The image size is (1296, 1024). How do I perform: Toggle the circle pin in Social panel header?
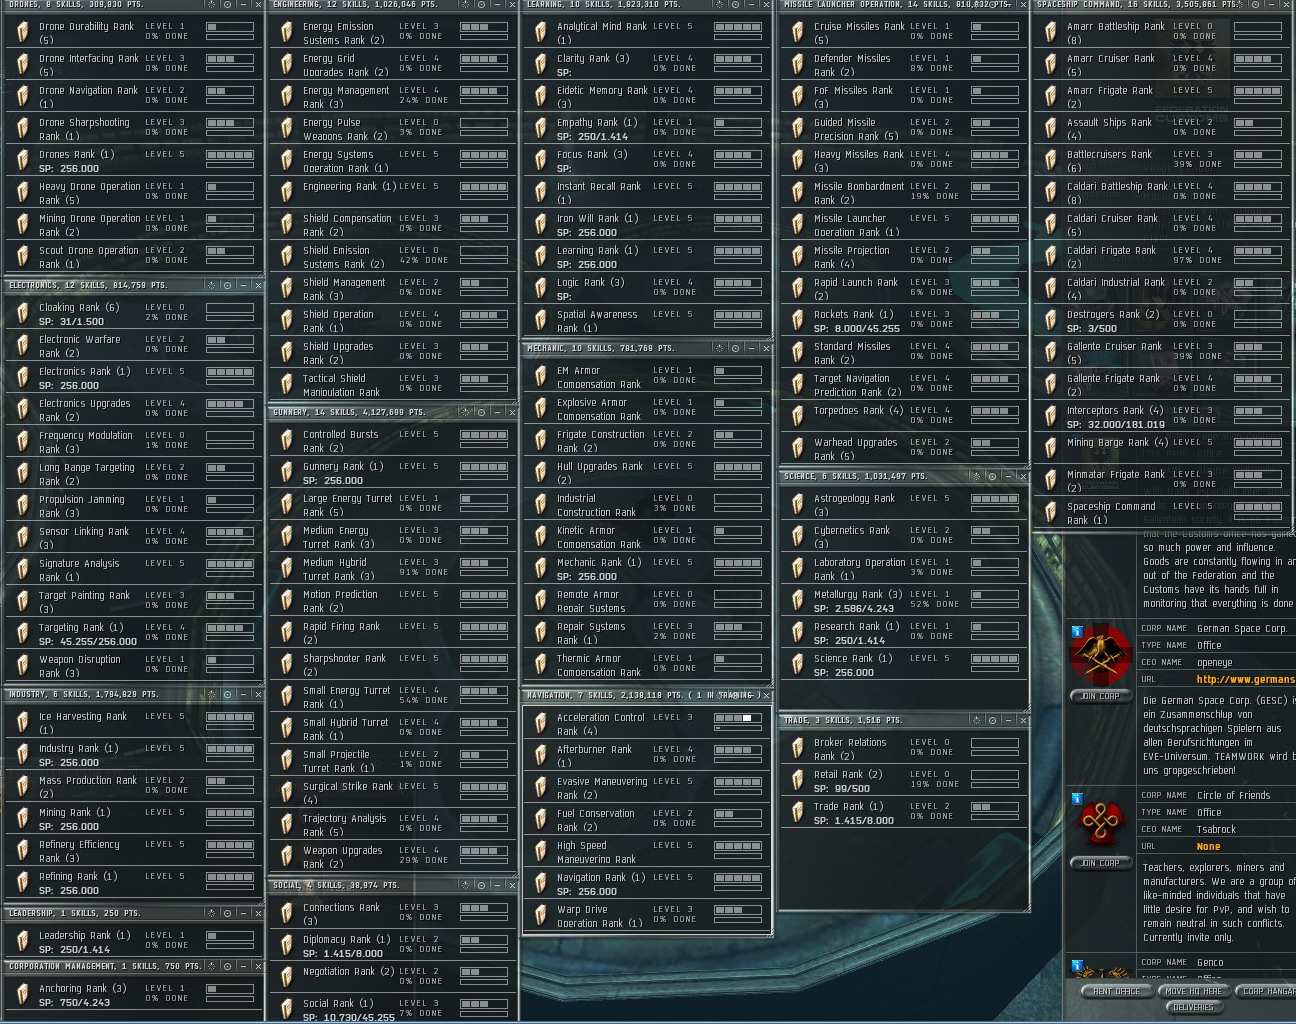point(482,885)
